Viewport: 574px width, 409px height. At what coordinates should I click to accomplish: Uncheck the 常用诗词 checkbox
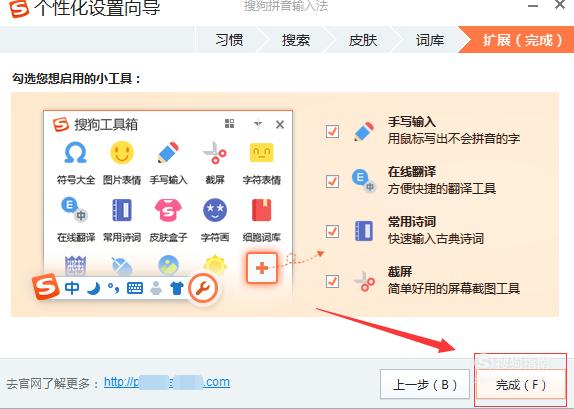point(332,231)
